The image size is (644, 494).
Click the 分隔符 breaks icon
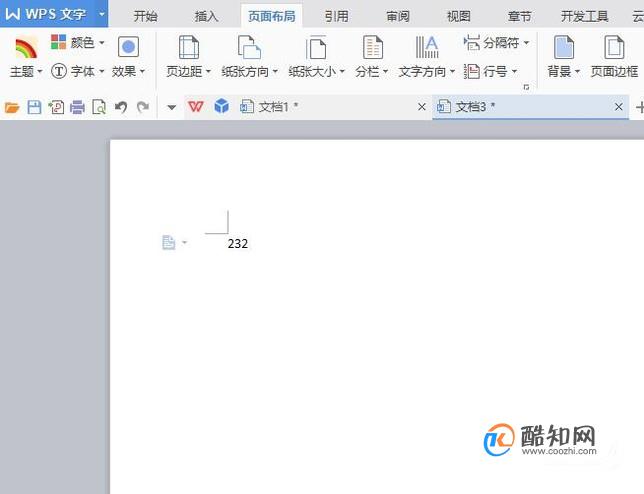[x=472, y=43]
